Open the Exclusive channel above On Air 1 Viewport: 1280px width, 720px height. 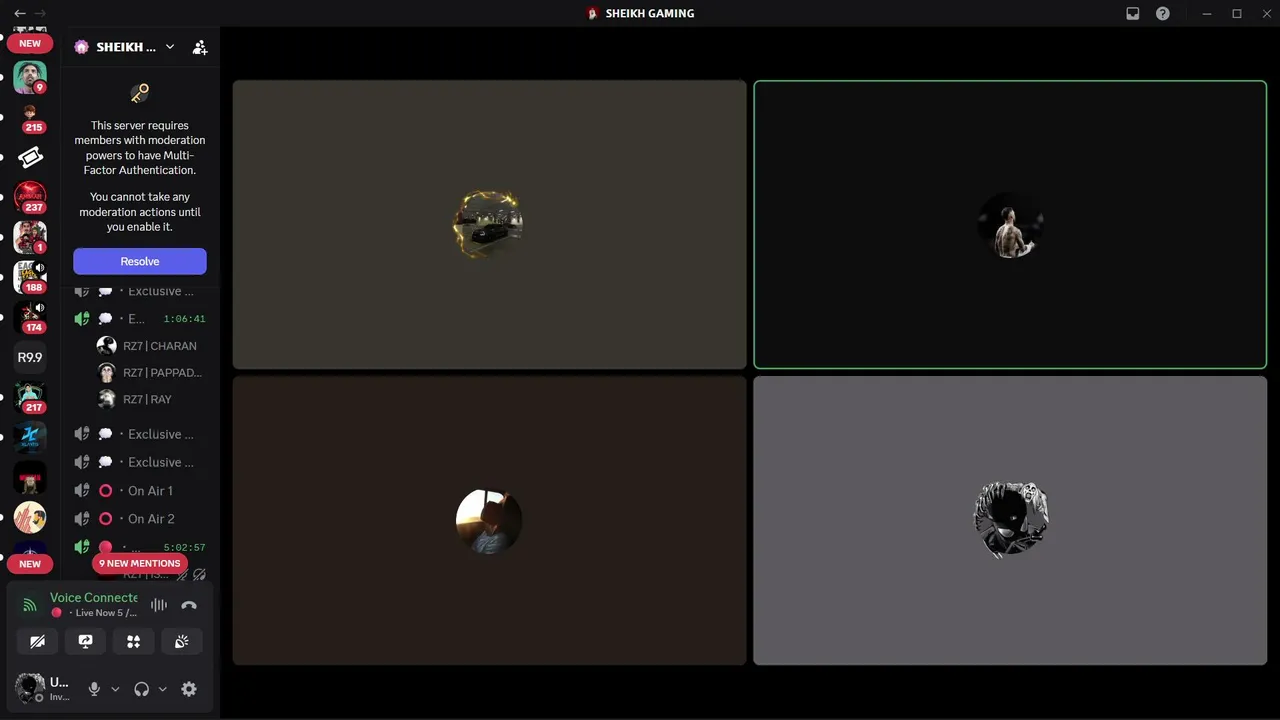click(x=140, y=462)
